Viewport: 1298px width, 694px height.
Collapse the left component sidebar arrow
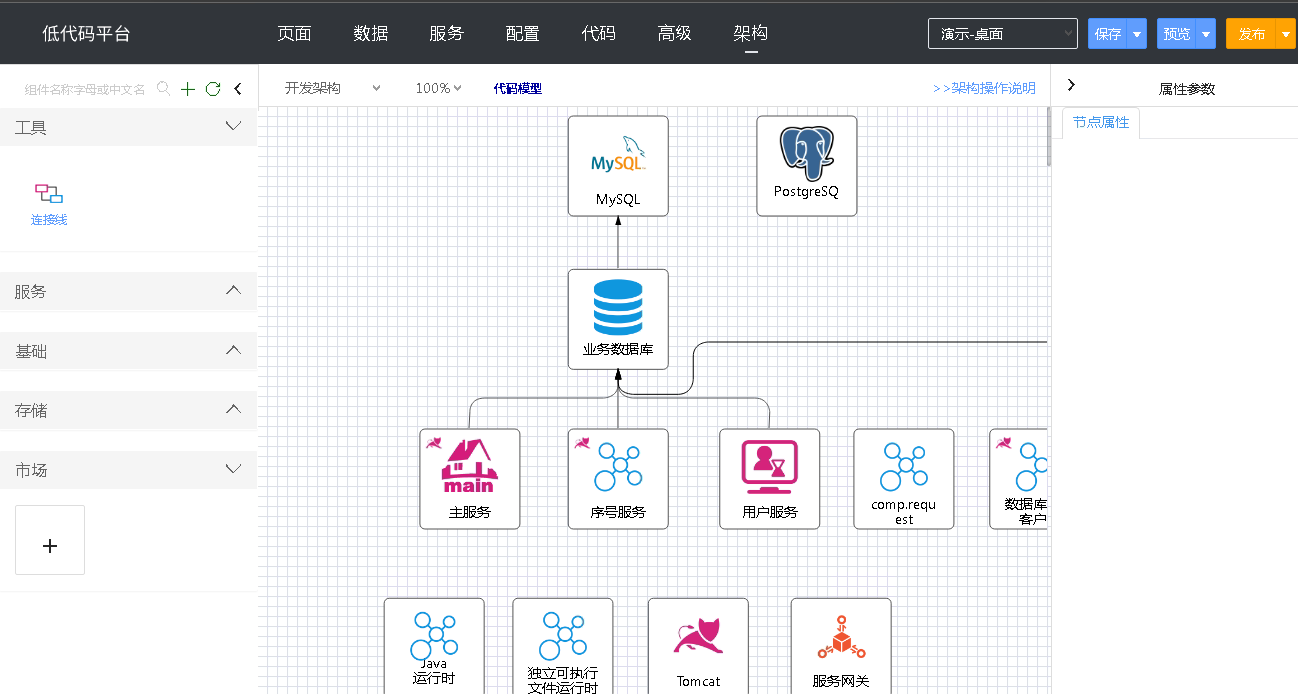238,89
